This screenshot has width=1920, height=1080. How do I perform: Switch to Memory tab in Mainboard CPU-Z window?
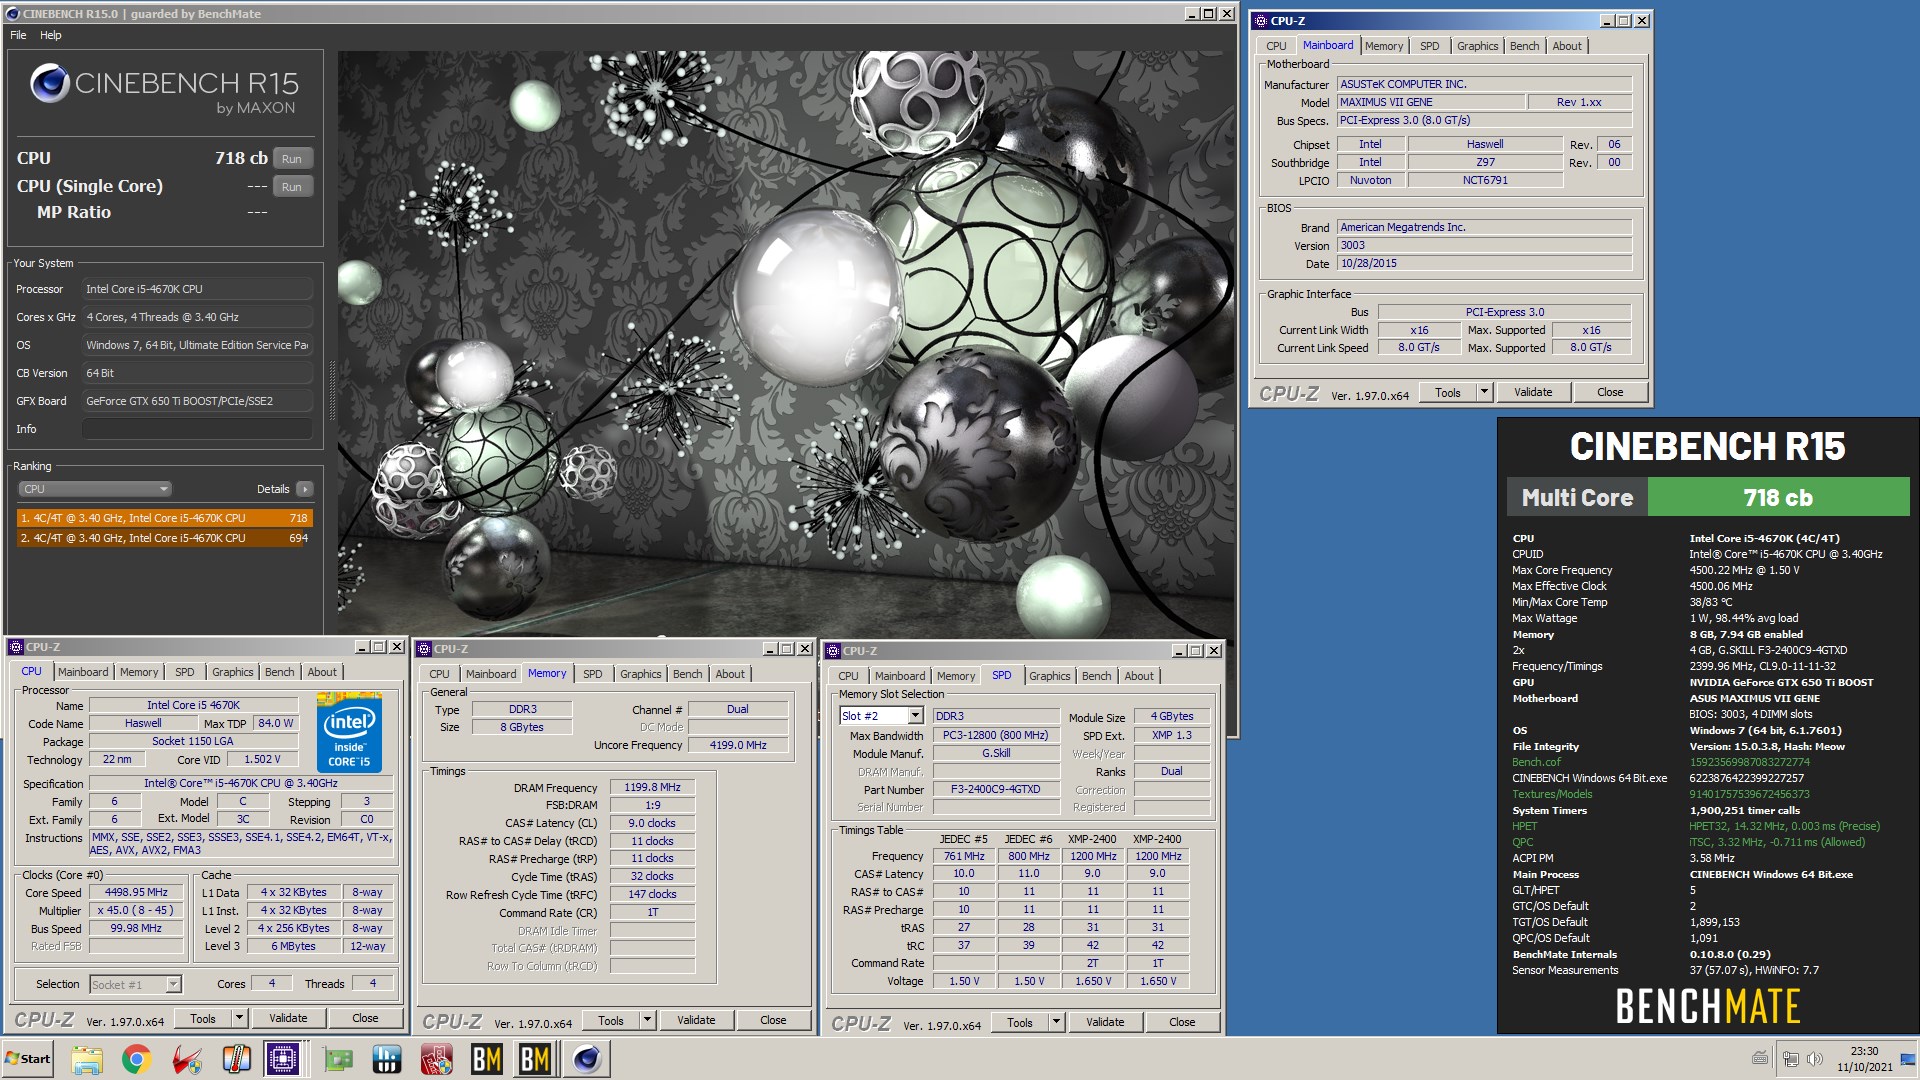point(1383,46)
